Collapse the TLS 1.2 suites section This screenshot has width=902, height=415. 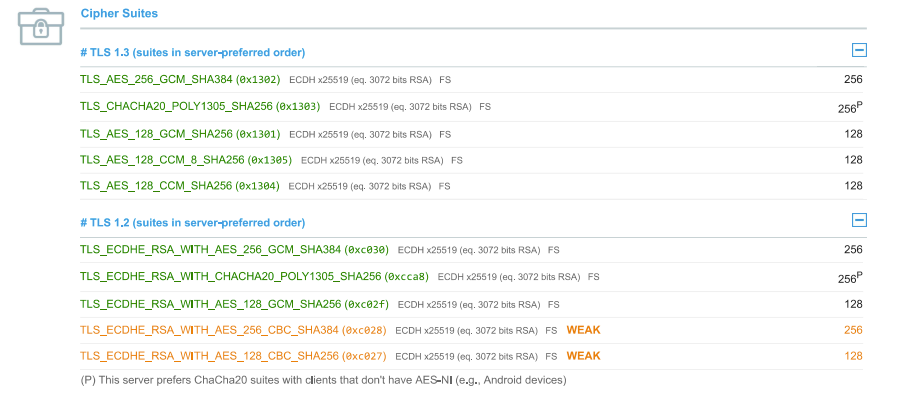click(858, 221)
